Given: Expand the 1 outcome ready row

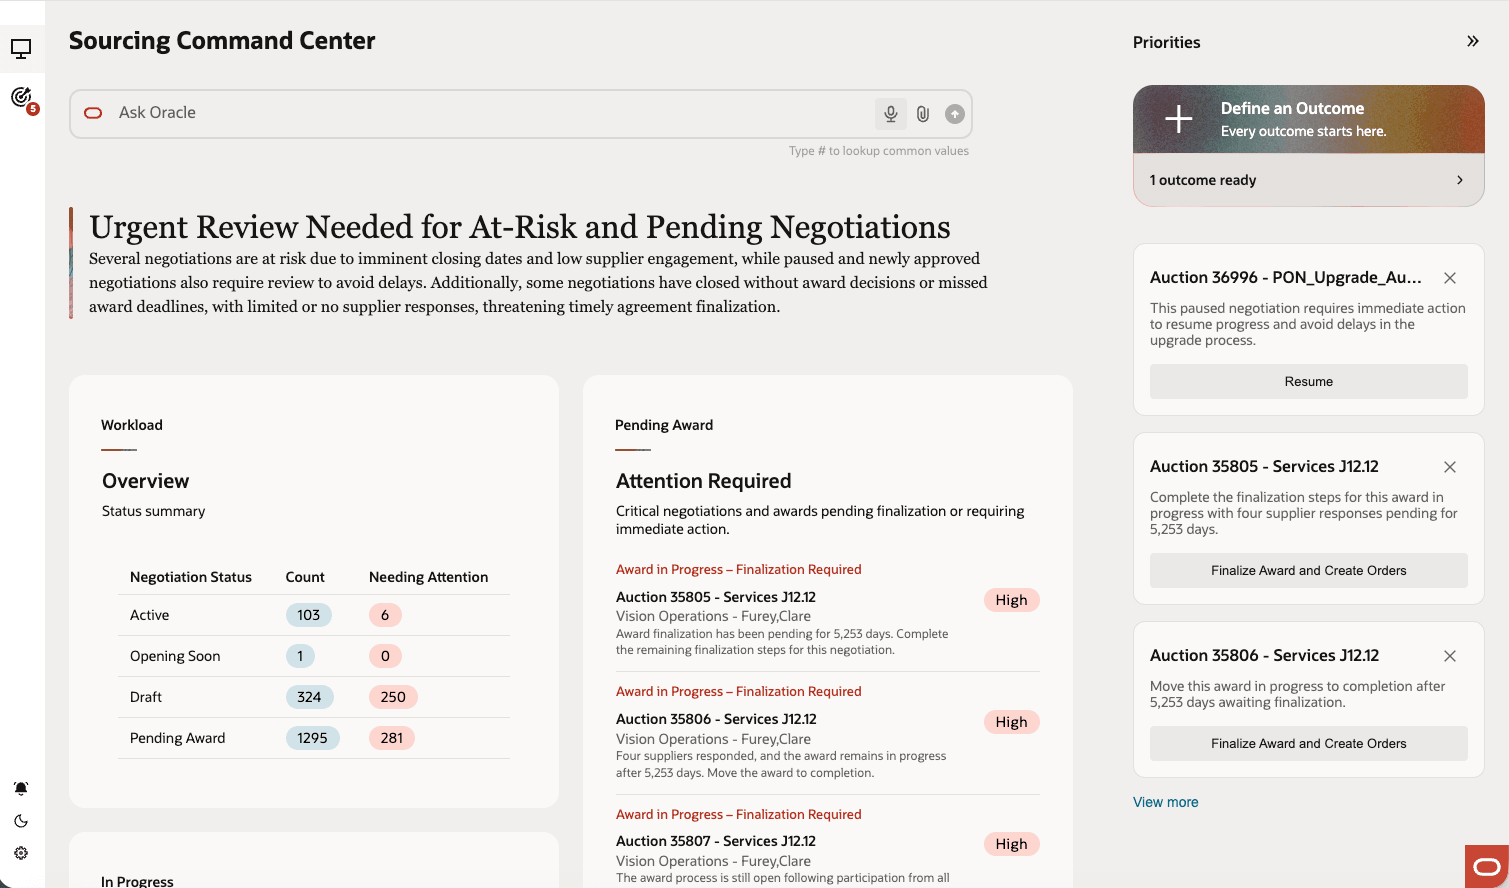Looking at the screenshot, I should 1308,180.
